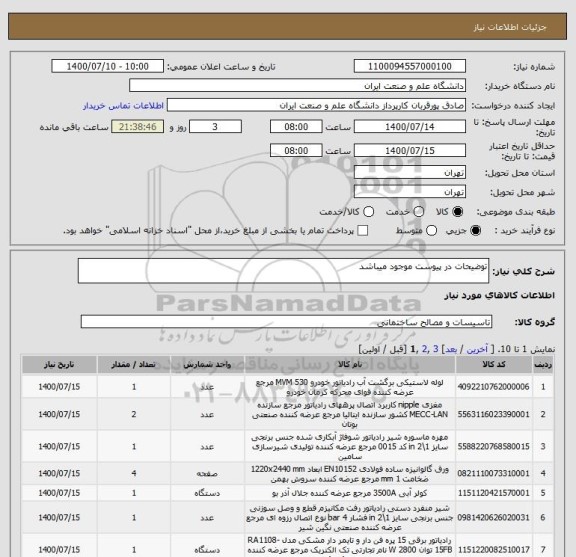
Task: Click the دستگاه unit cell in row 5
Action: 207,493
